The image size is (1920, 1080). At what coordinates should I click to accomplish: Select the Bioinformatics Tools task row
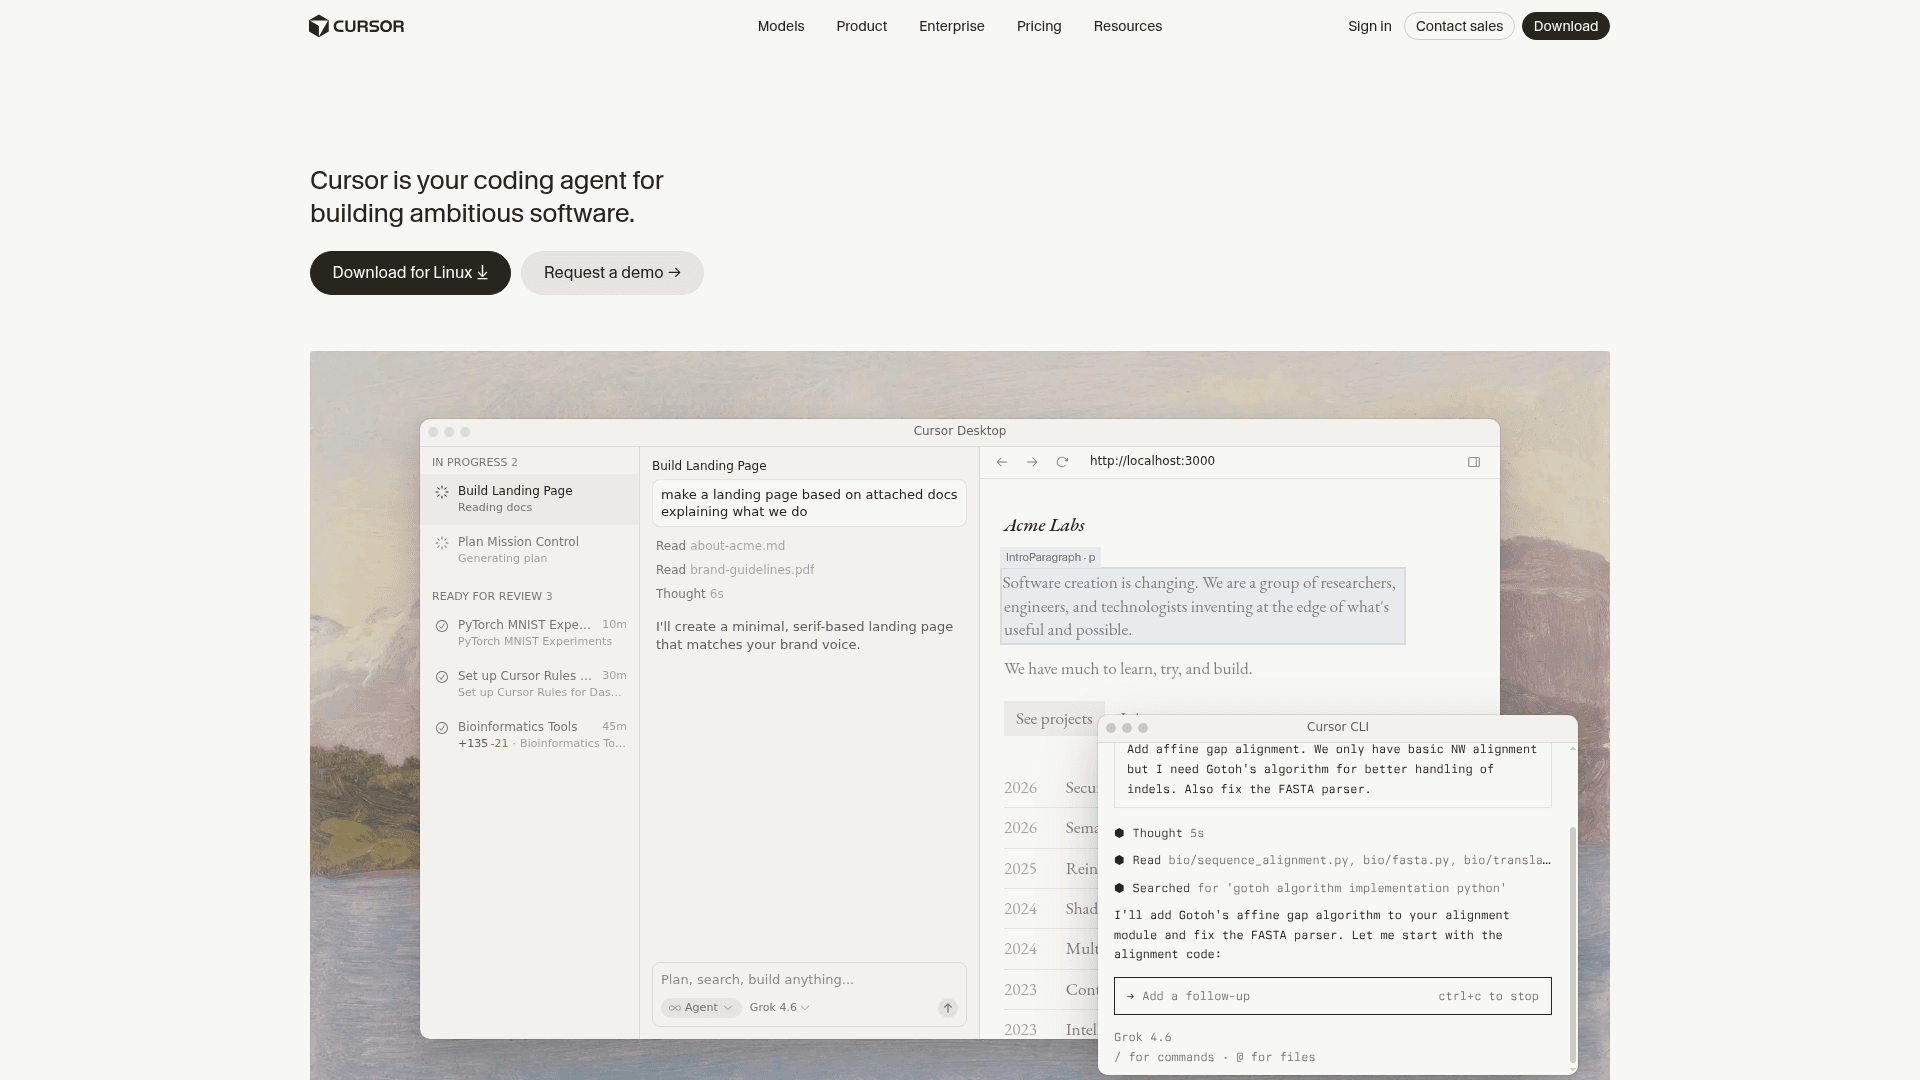click(x=529, y=735)
